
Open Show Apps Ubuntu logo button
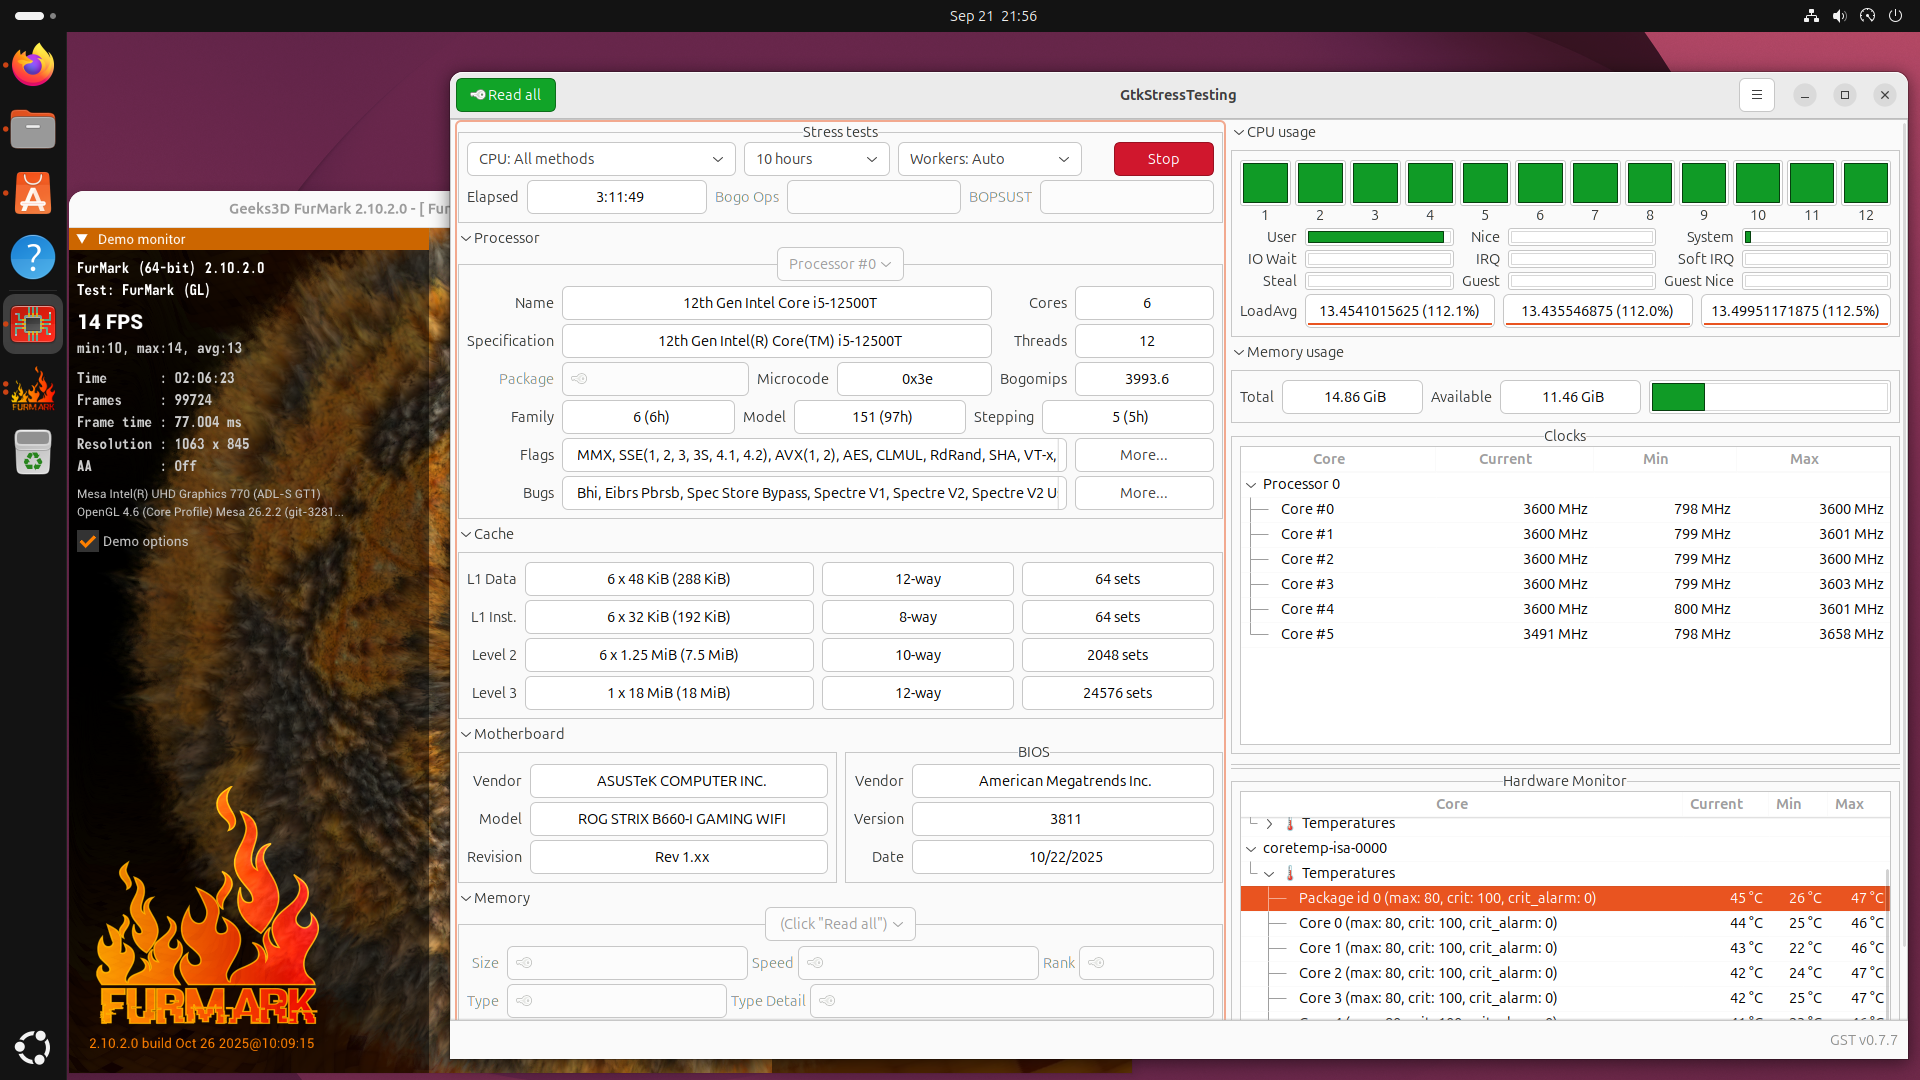33,1047
